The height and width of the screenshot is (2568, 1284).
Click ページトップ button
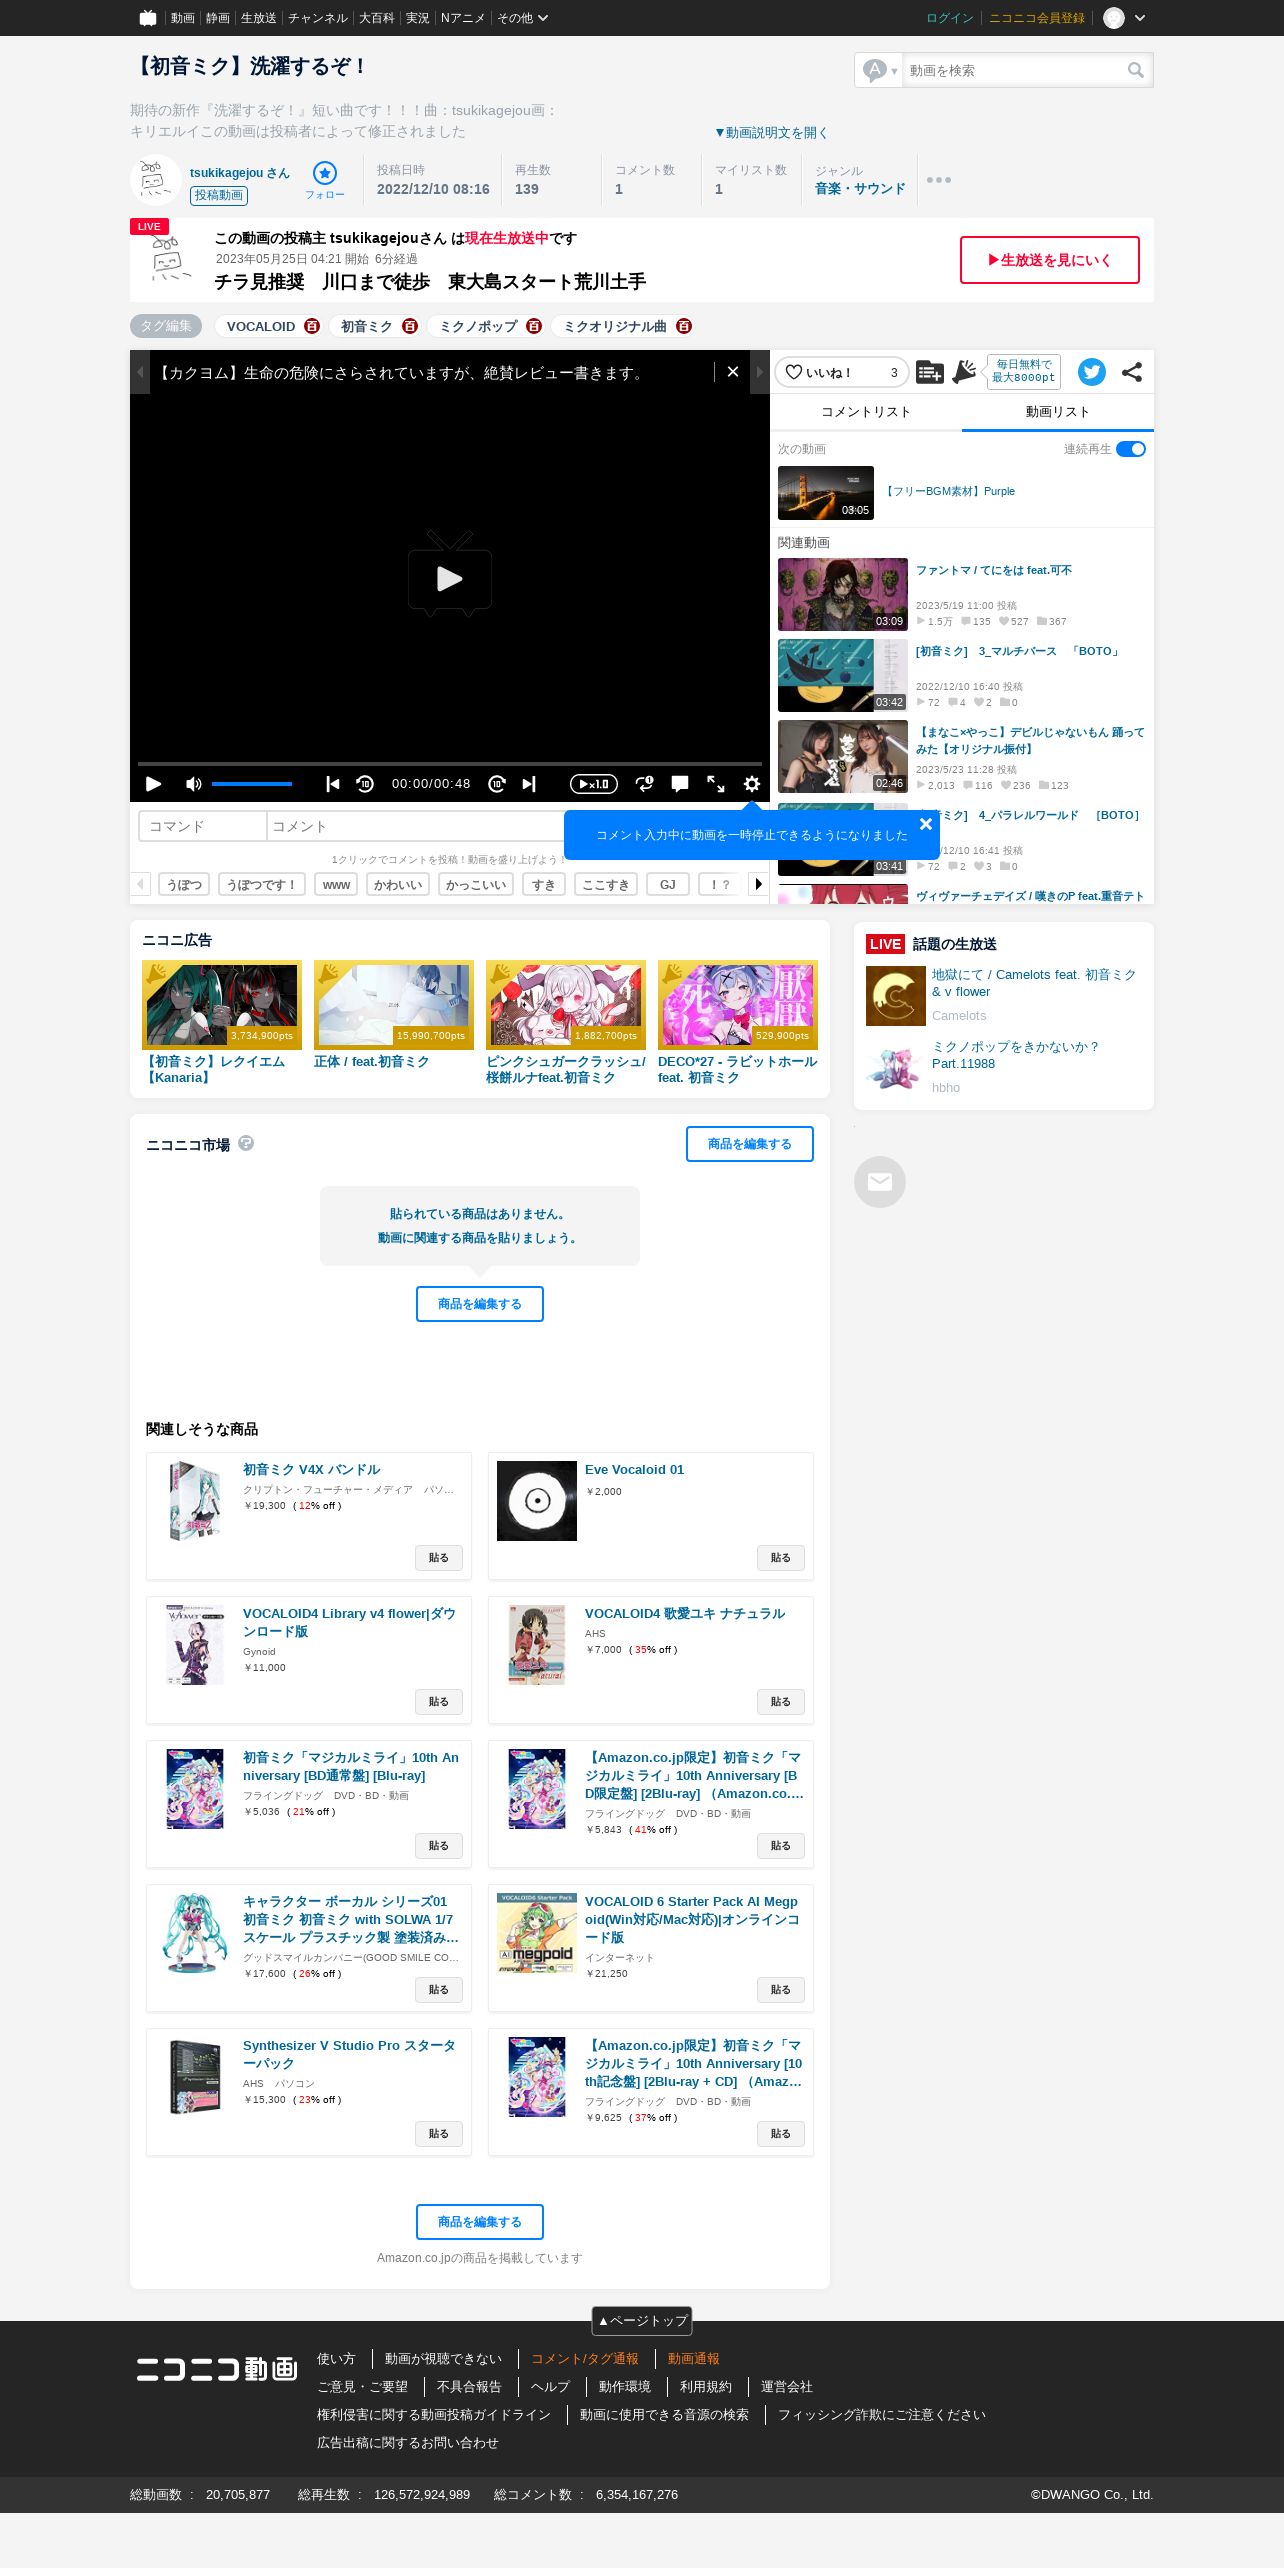coord(642,2321)
